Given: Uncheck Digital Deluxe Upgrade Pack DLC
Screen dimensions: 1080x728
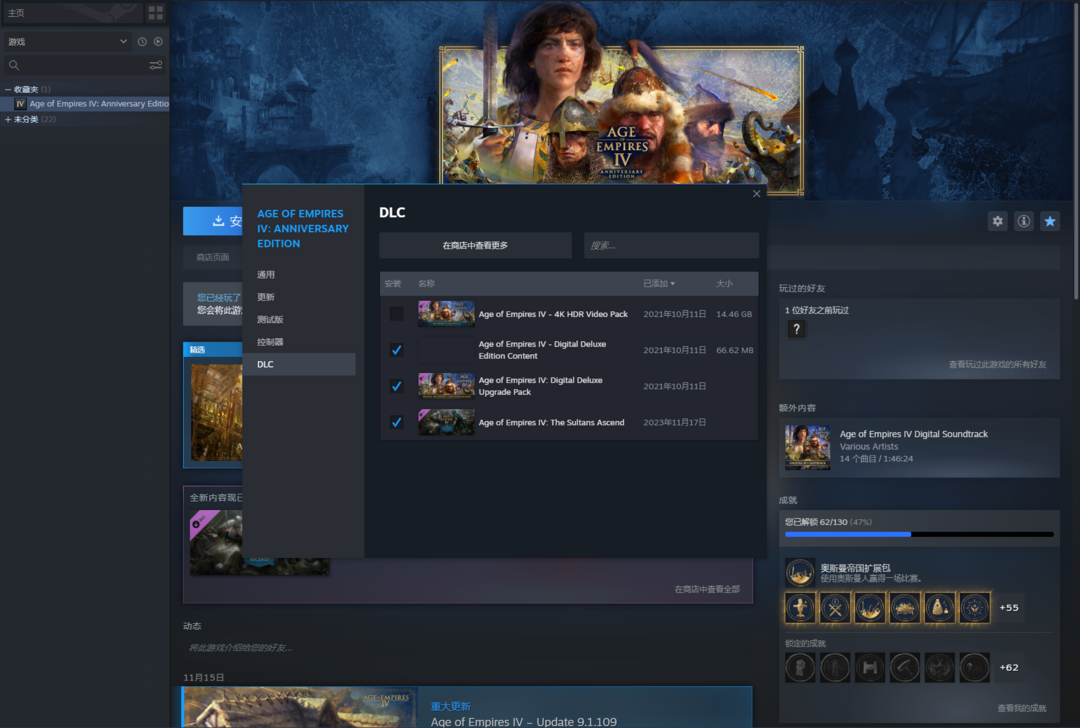Looking at the screenshot, I should point(397,386).
